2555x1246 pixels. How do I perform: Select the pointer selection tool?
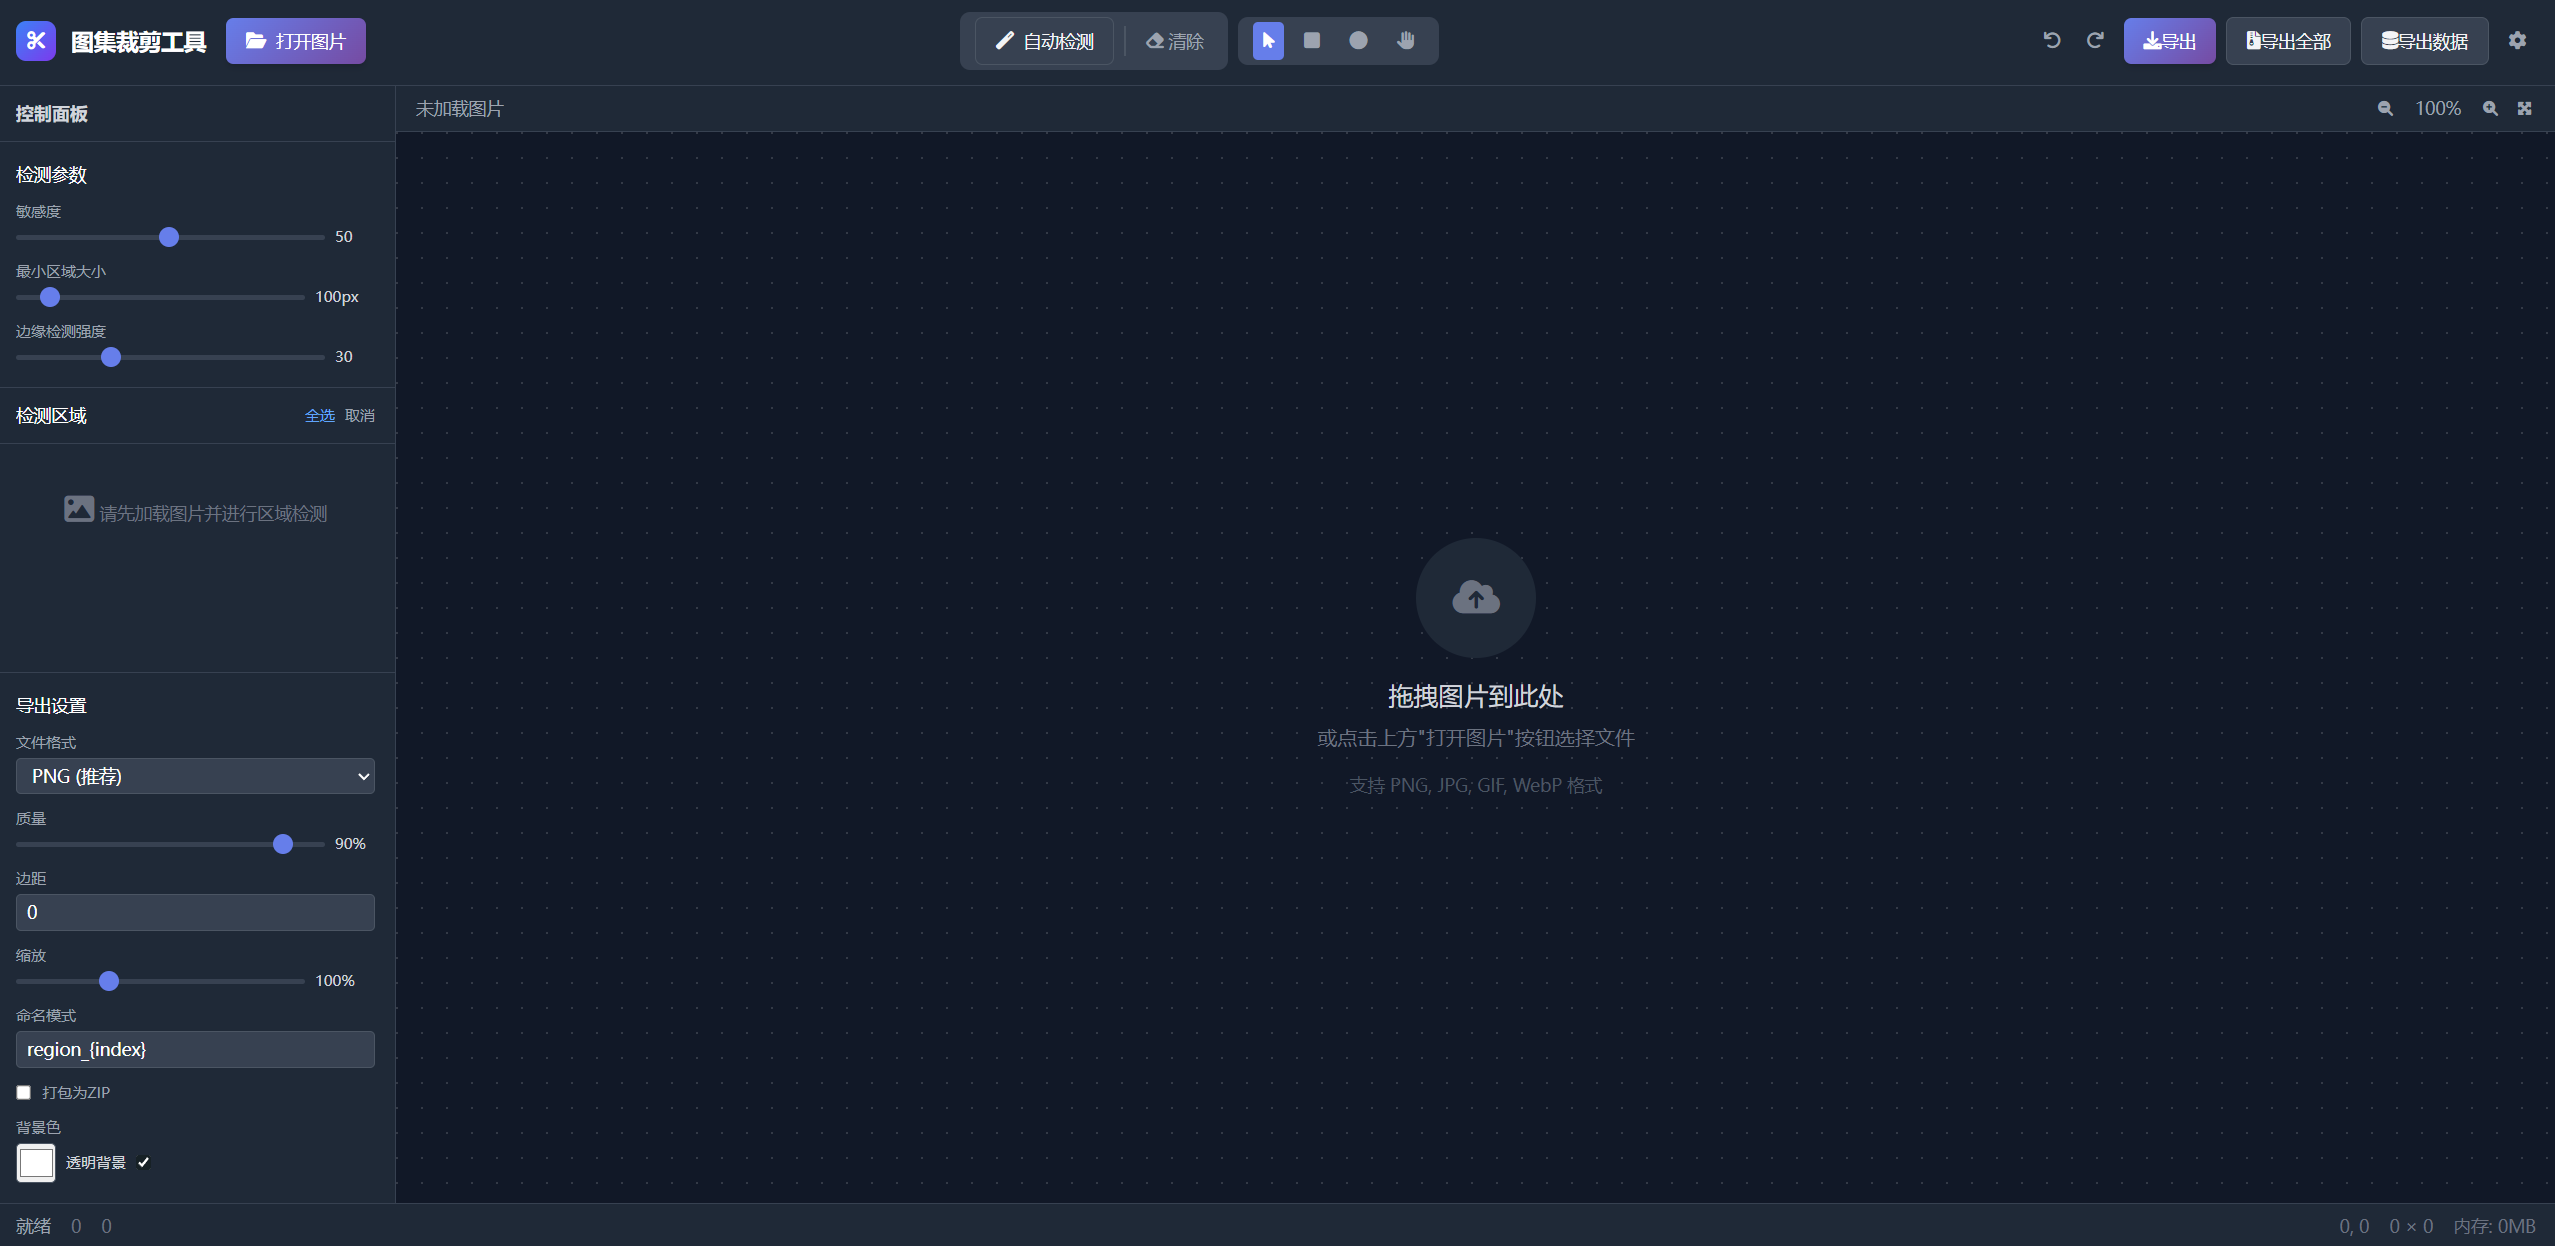[x=1268, y=41]
